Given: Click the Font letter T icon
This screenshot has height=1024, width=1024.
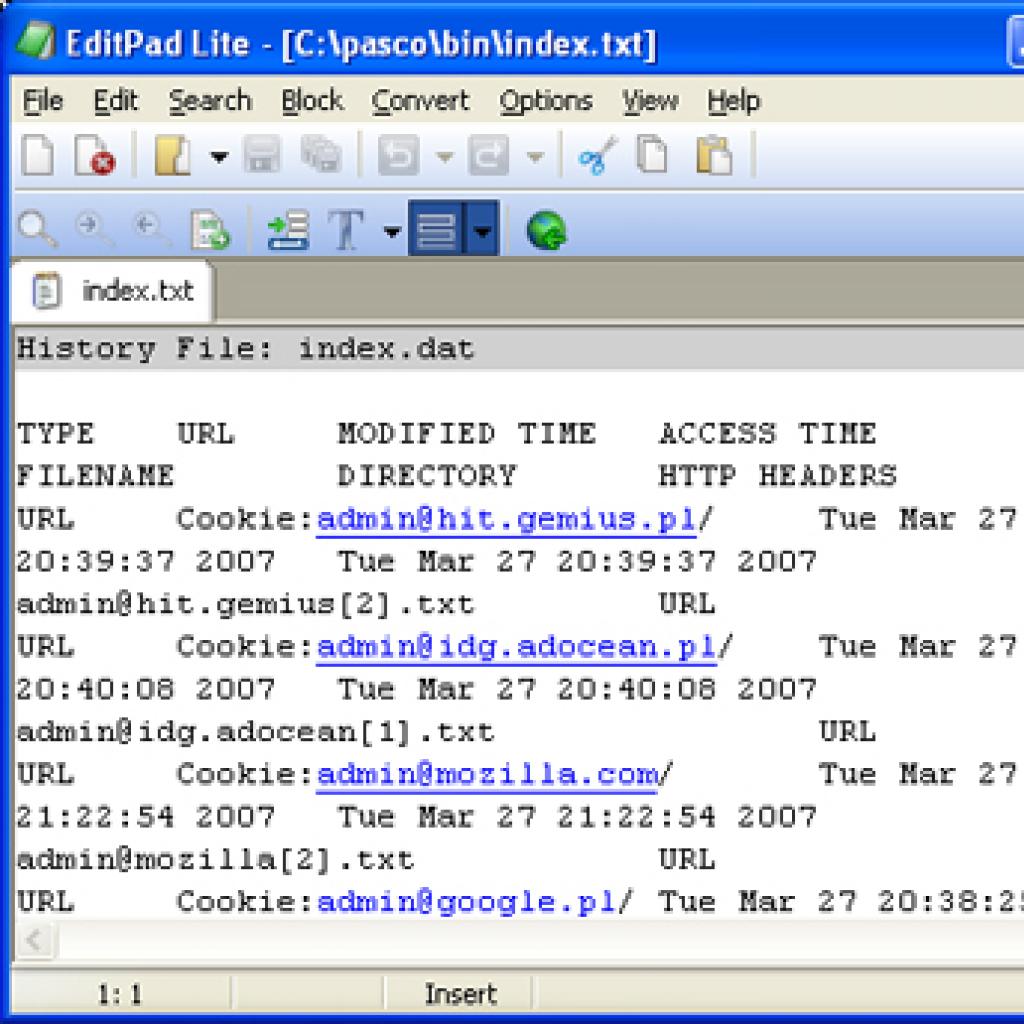Looking at the screenshot, I should [x=345, y=230].
